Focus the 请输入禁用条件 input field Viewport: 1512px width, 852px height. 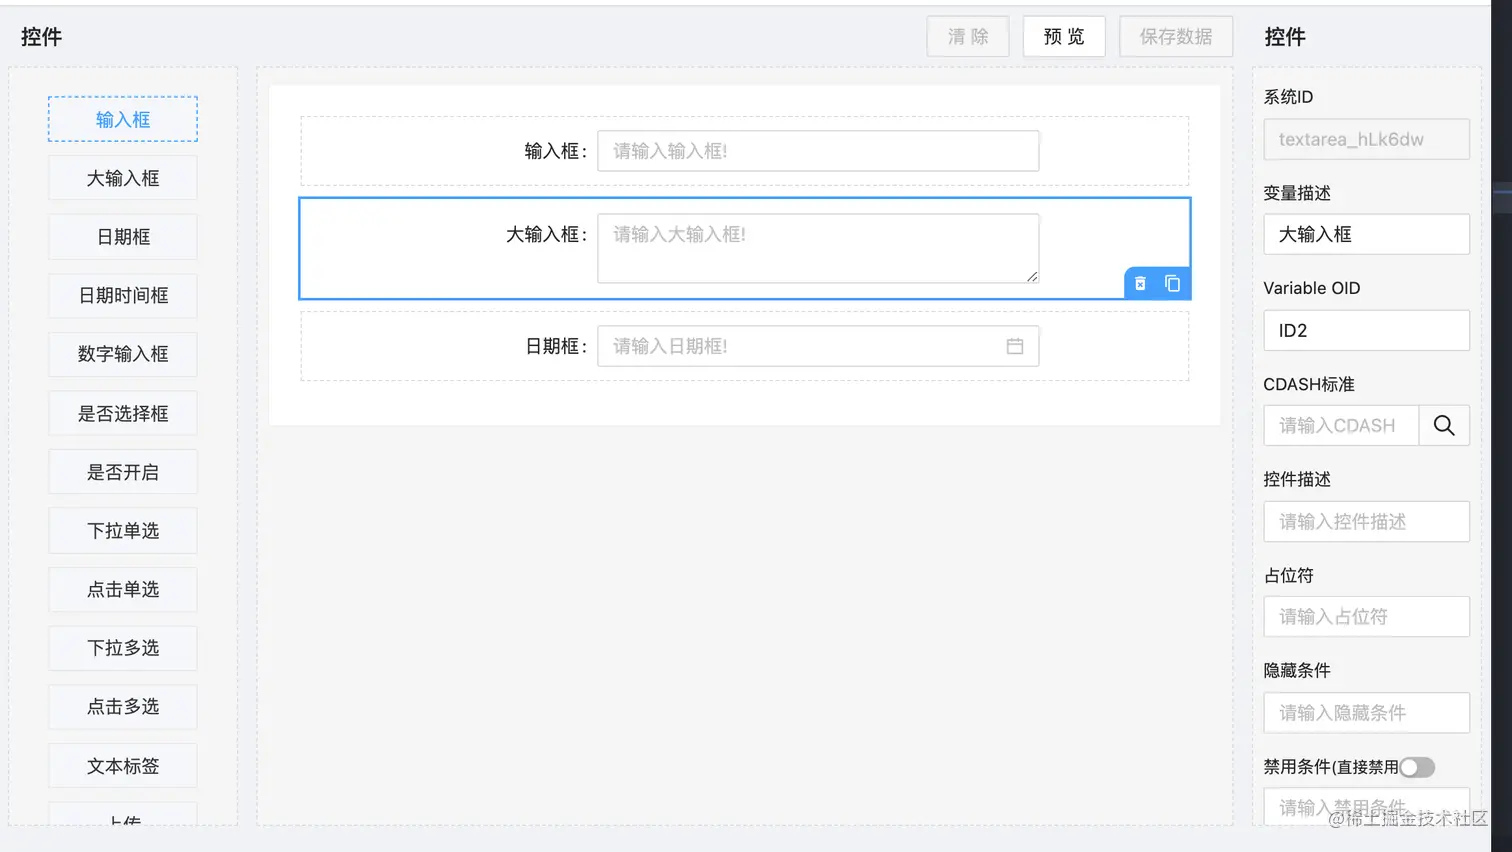(x=1366, y=806)
